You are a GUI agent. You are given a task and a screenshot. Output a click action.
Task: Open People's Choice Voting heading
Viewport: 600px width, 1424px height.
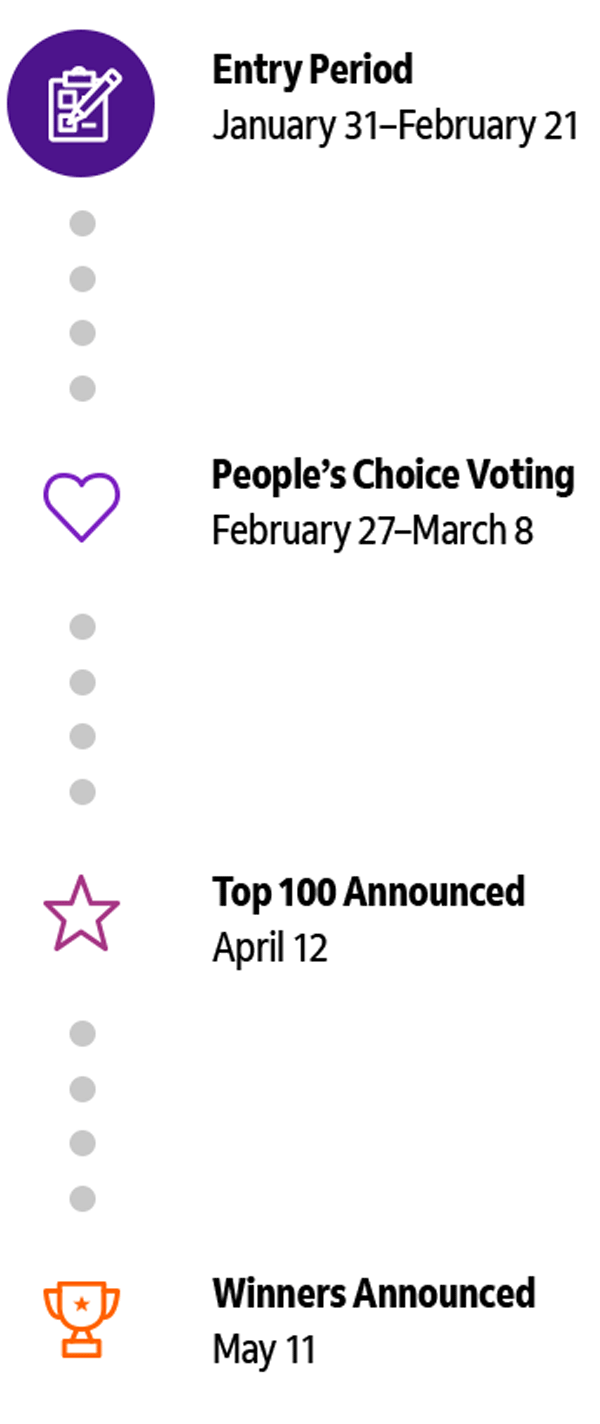point(393,475)
